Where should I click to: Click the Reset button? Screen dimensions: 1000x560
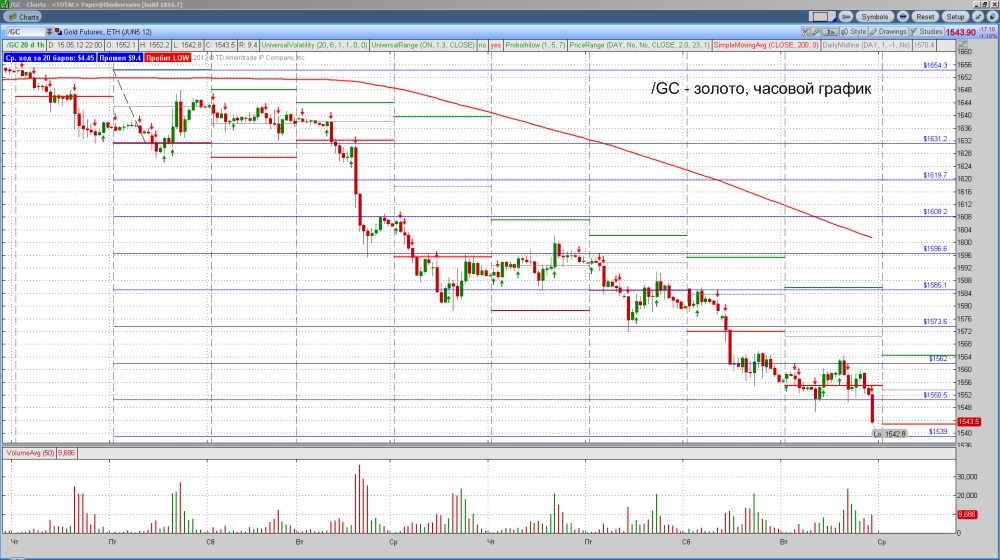pos(925,17)
